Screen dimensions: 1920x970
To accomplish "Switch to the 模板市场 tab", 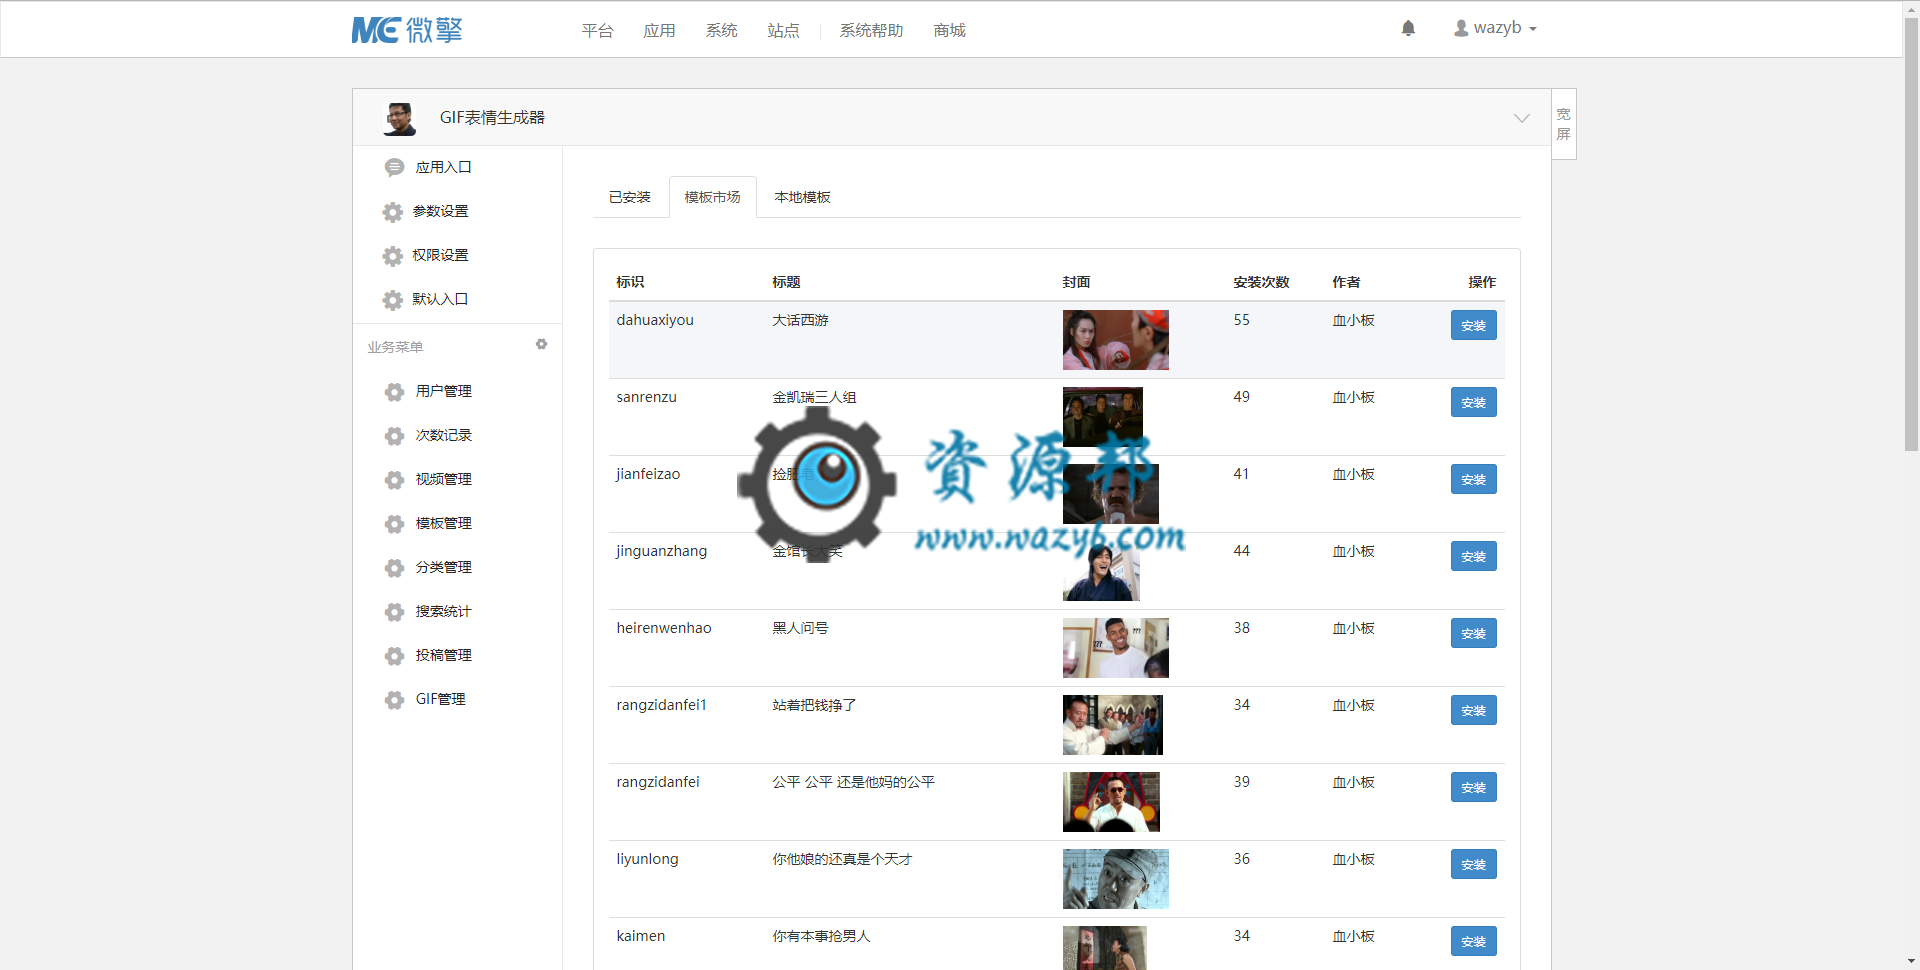I will 712,197.
